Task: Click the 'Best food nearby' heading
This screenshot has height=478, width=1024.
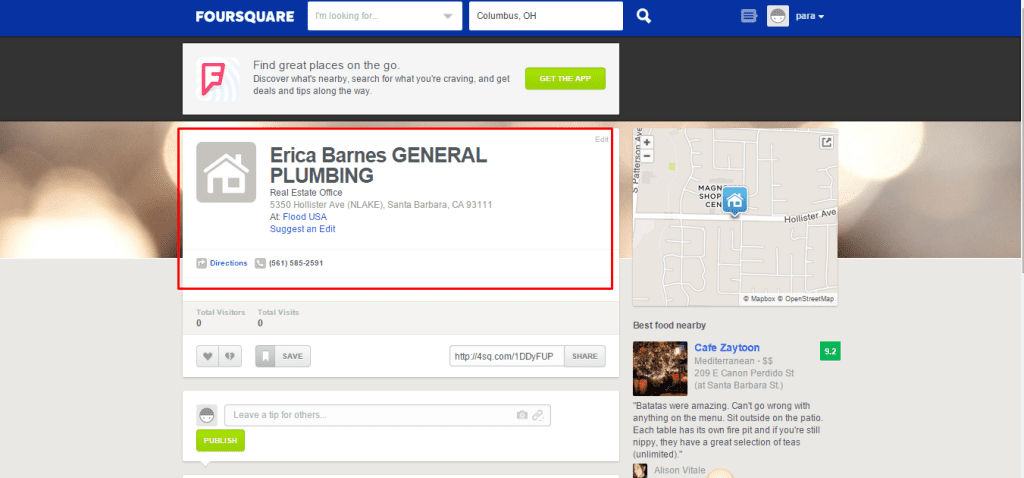Action: point(669,325)
